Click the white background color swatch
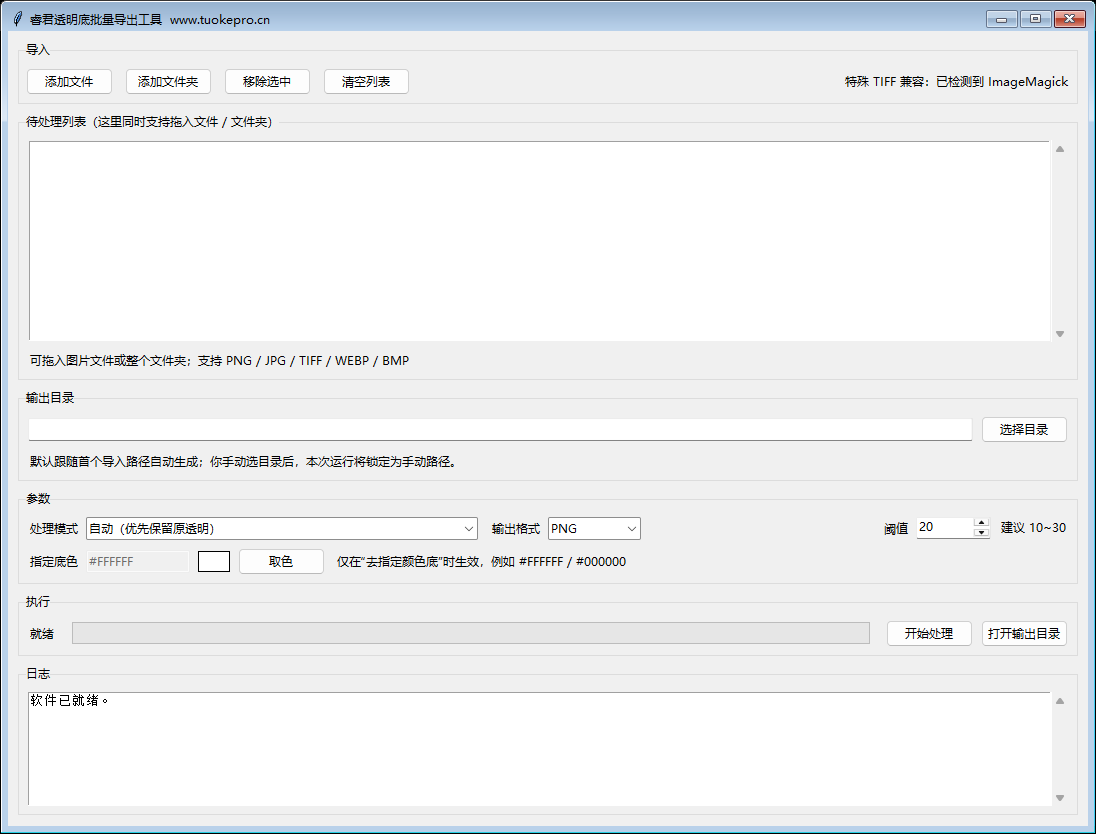1096x834 pixels. point(214,561)
